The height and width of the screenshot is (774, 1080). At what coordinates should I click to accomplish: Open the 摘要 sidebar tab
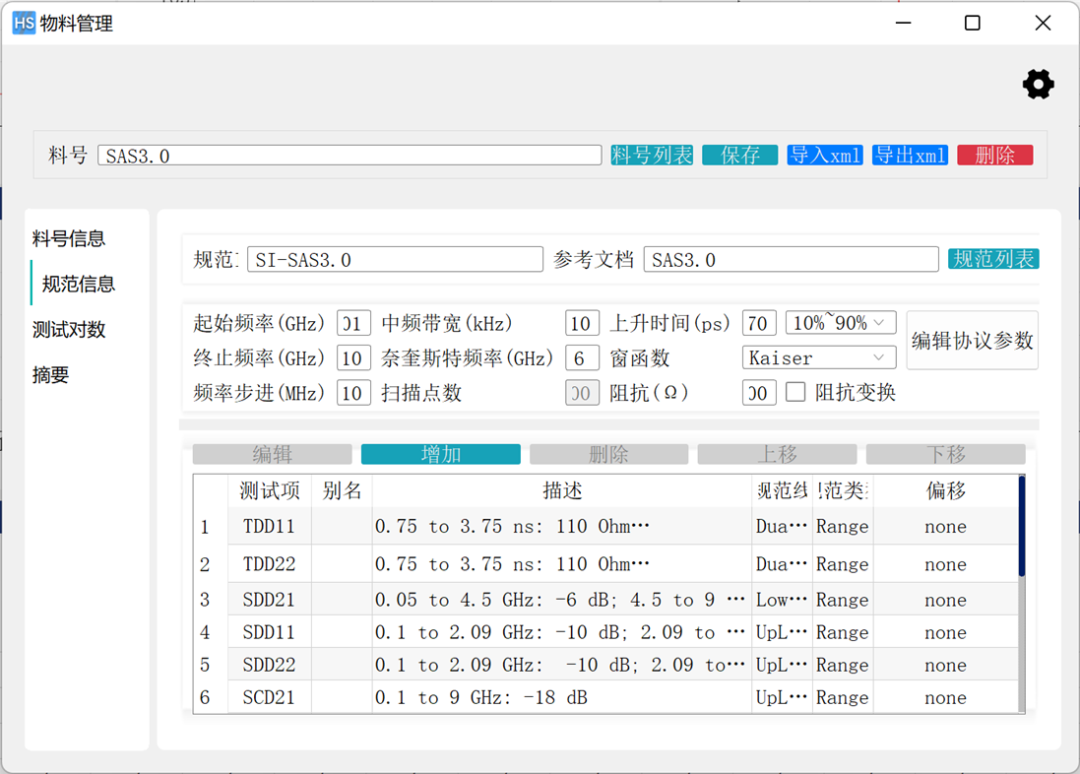click(x=50, y=376)
